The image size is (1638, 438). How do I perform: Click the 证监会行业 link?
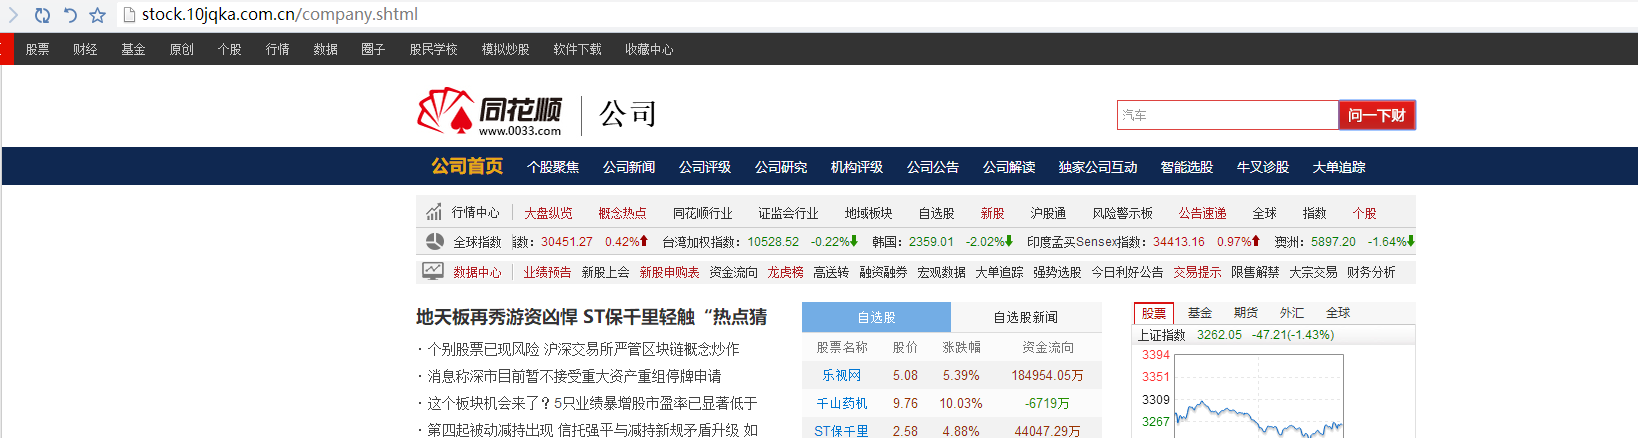click(788, 213)
